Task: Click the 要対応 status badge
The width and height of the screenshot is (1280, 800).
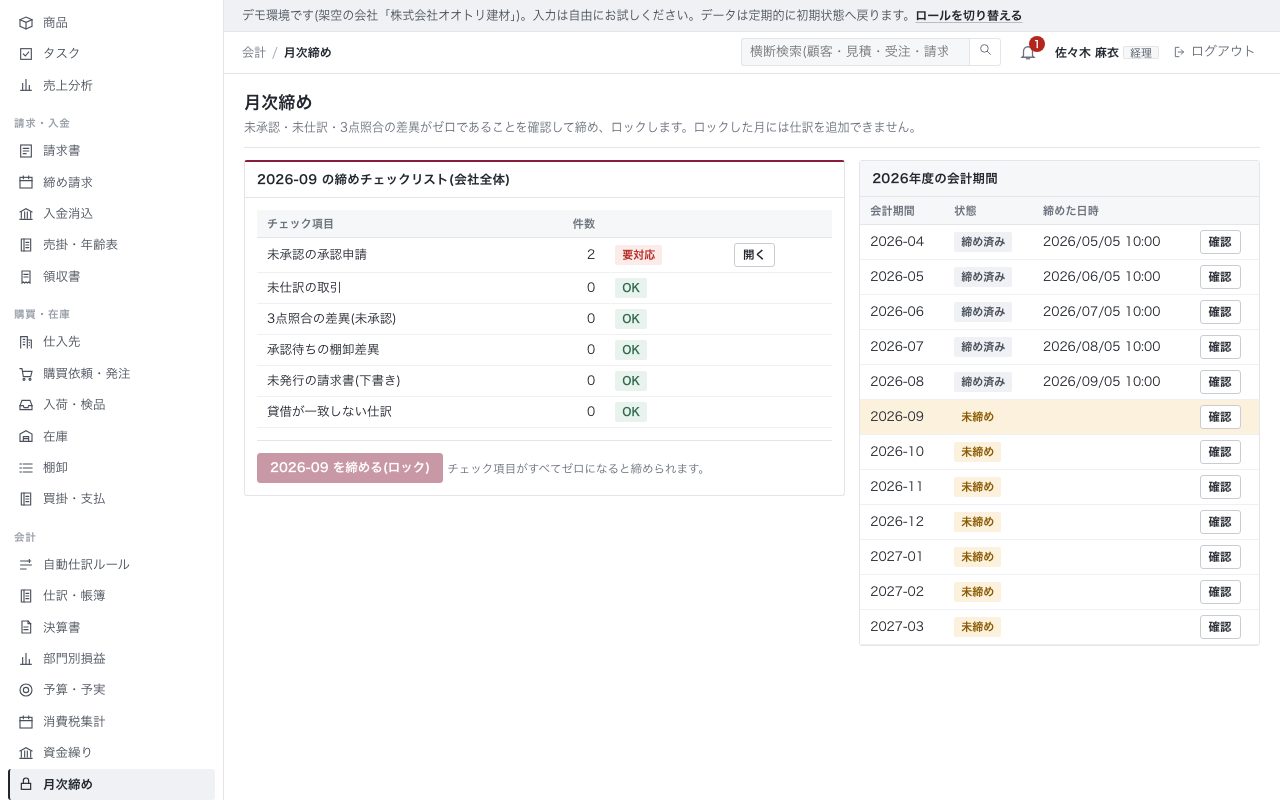Action: pyautogui.click(x=638, y=255)
